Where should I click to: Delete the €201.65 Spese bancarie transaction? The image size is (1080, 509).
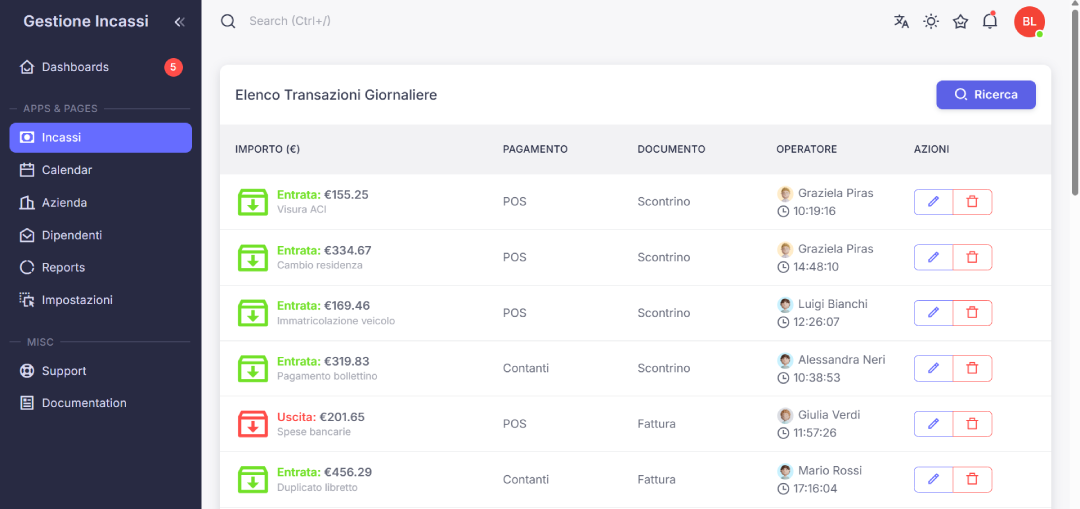(x=972, y=424)
